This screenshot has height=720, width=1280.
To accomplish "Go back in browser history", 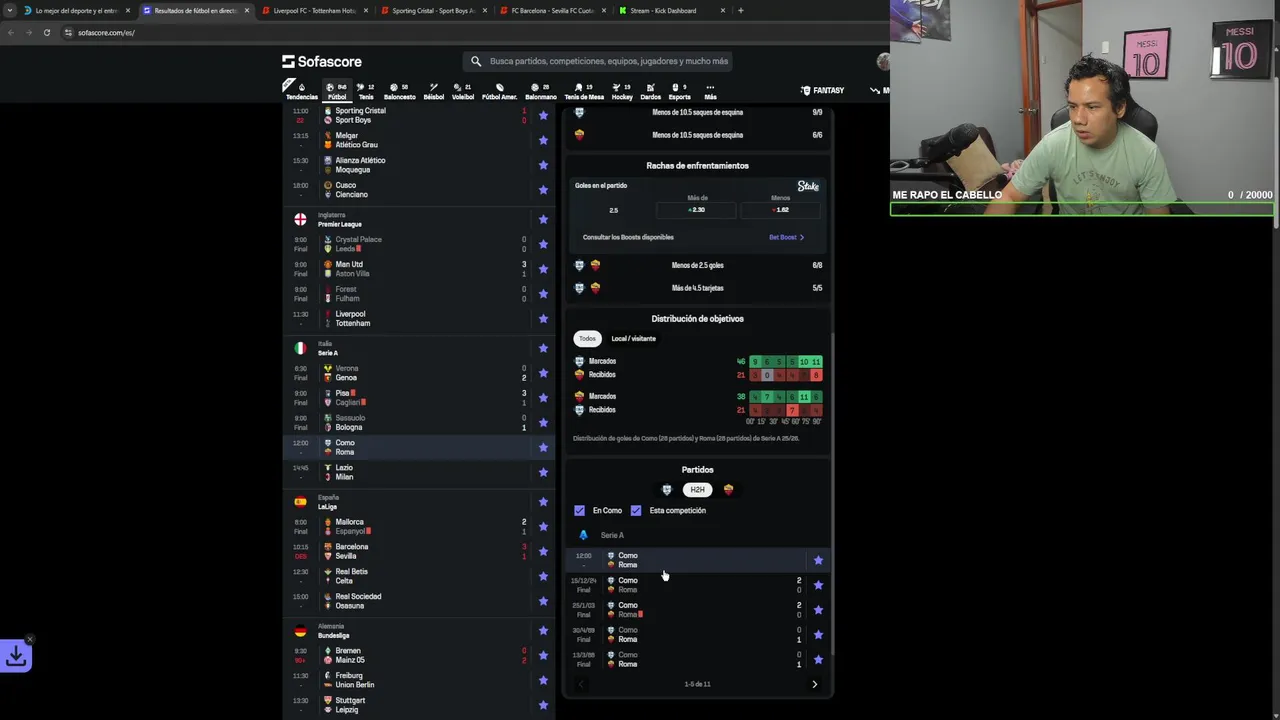I will [x=10, y=32].
